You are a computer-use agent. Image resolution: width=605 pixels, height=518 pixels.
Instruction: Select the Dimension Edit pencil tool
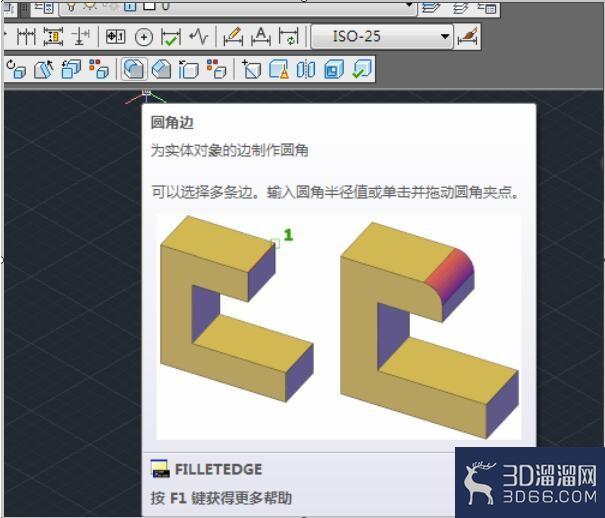233,37
